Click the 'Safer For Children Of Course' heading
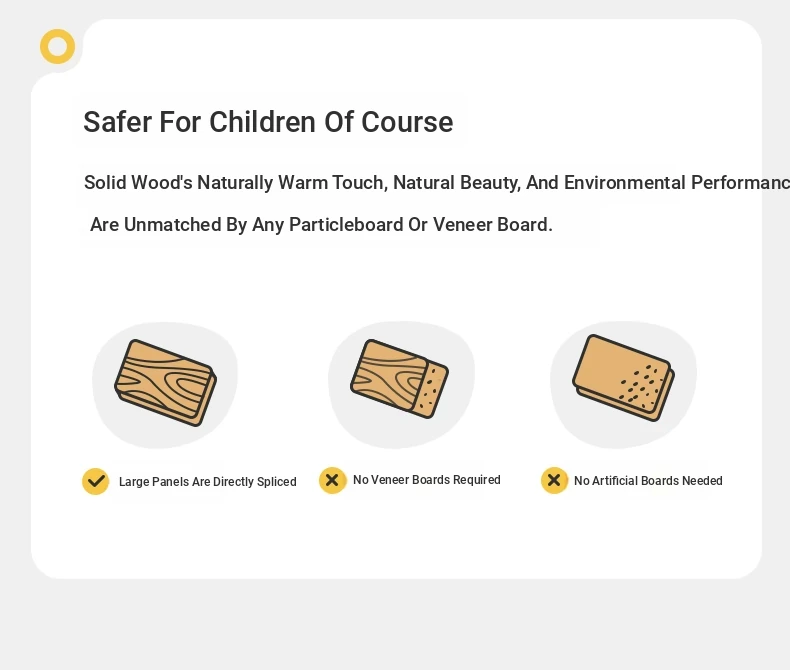 (268, 122)
